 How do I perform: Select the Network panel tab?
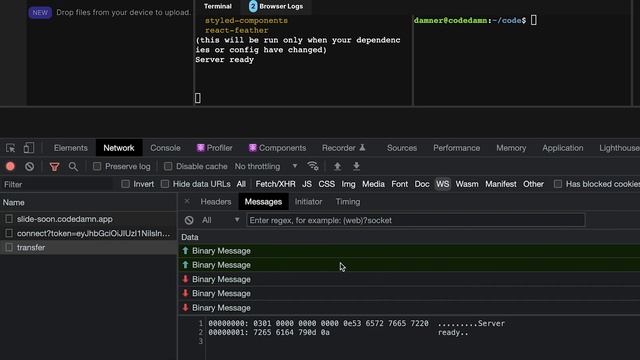tap(119, 148)
